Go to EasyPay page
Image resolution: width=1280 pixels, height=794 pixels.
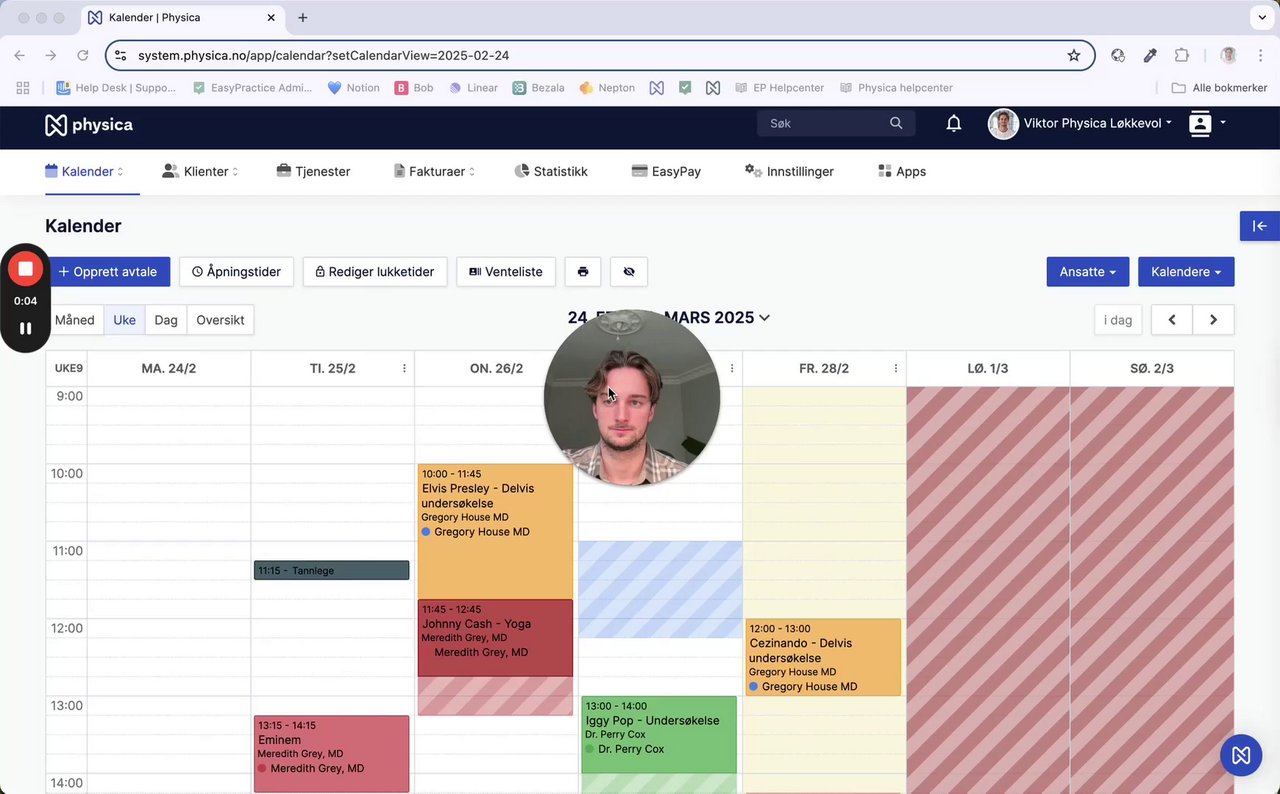click(666, 172)
